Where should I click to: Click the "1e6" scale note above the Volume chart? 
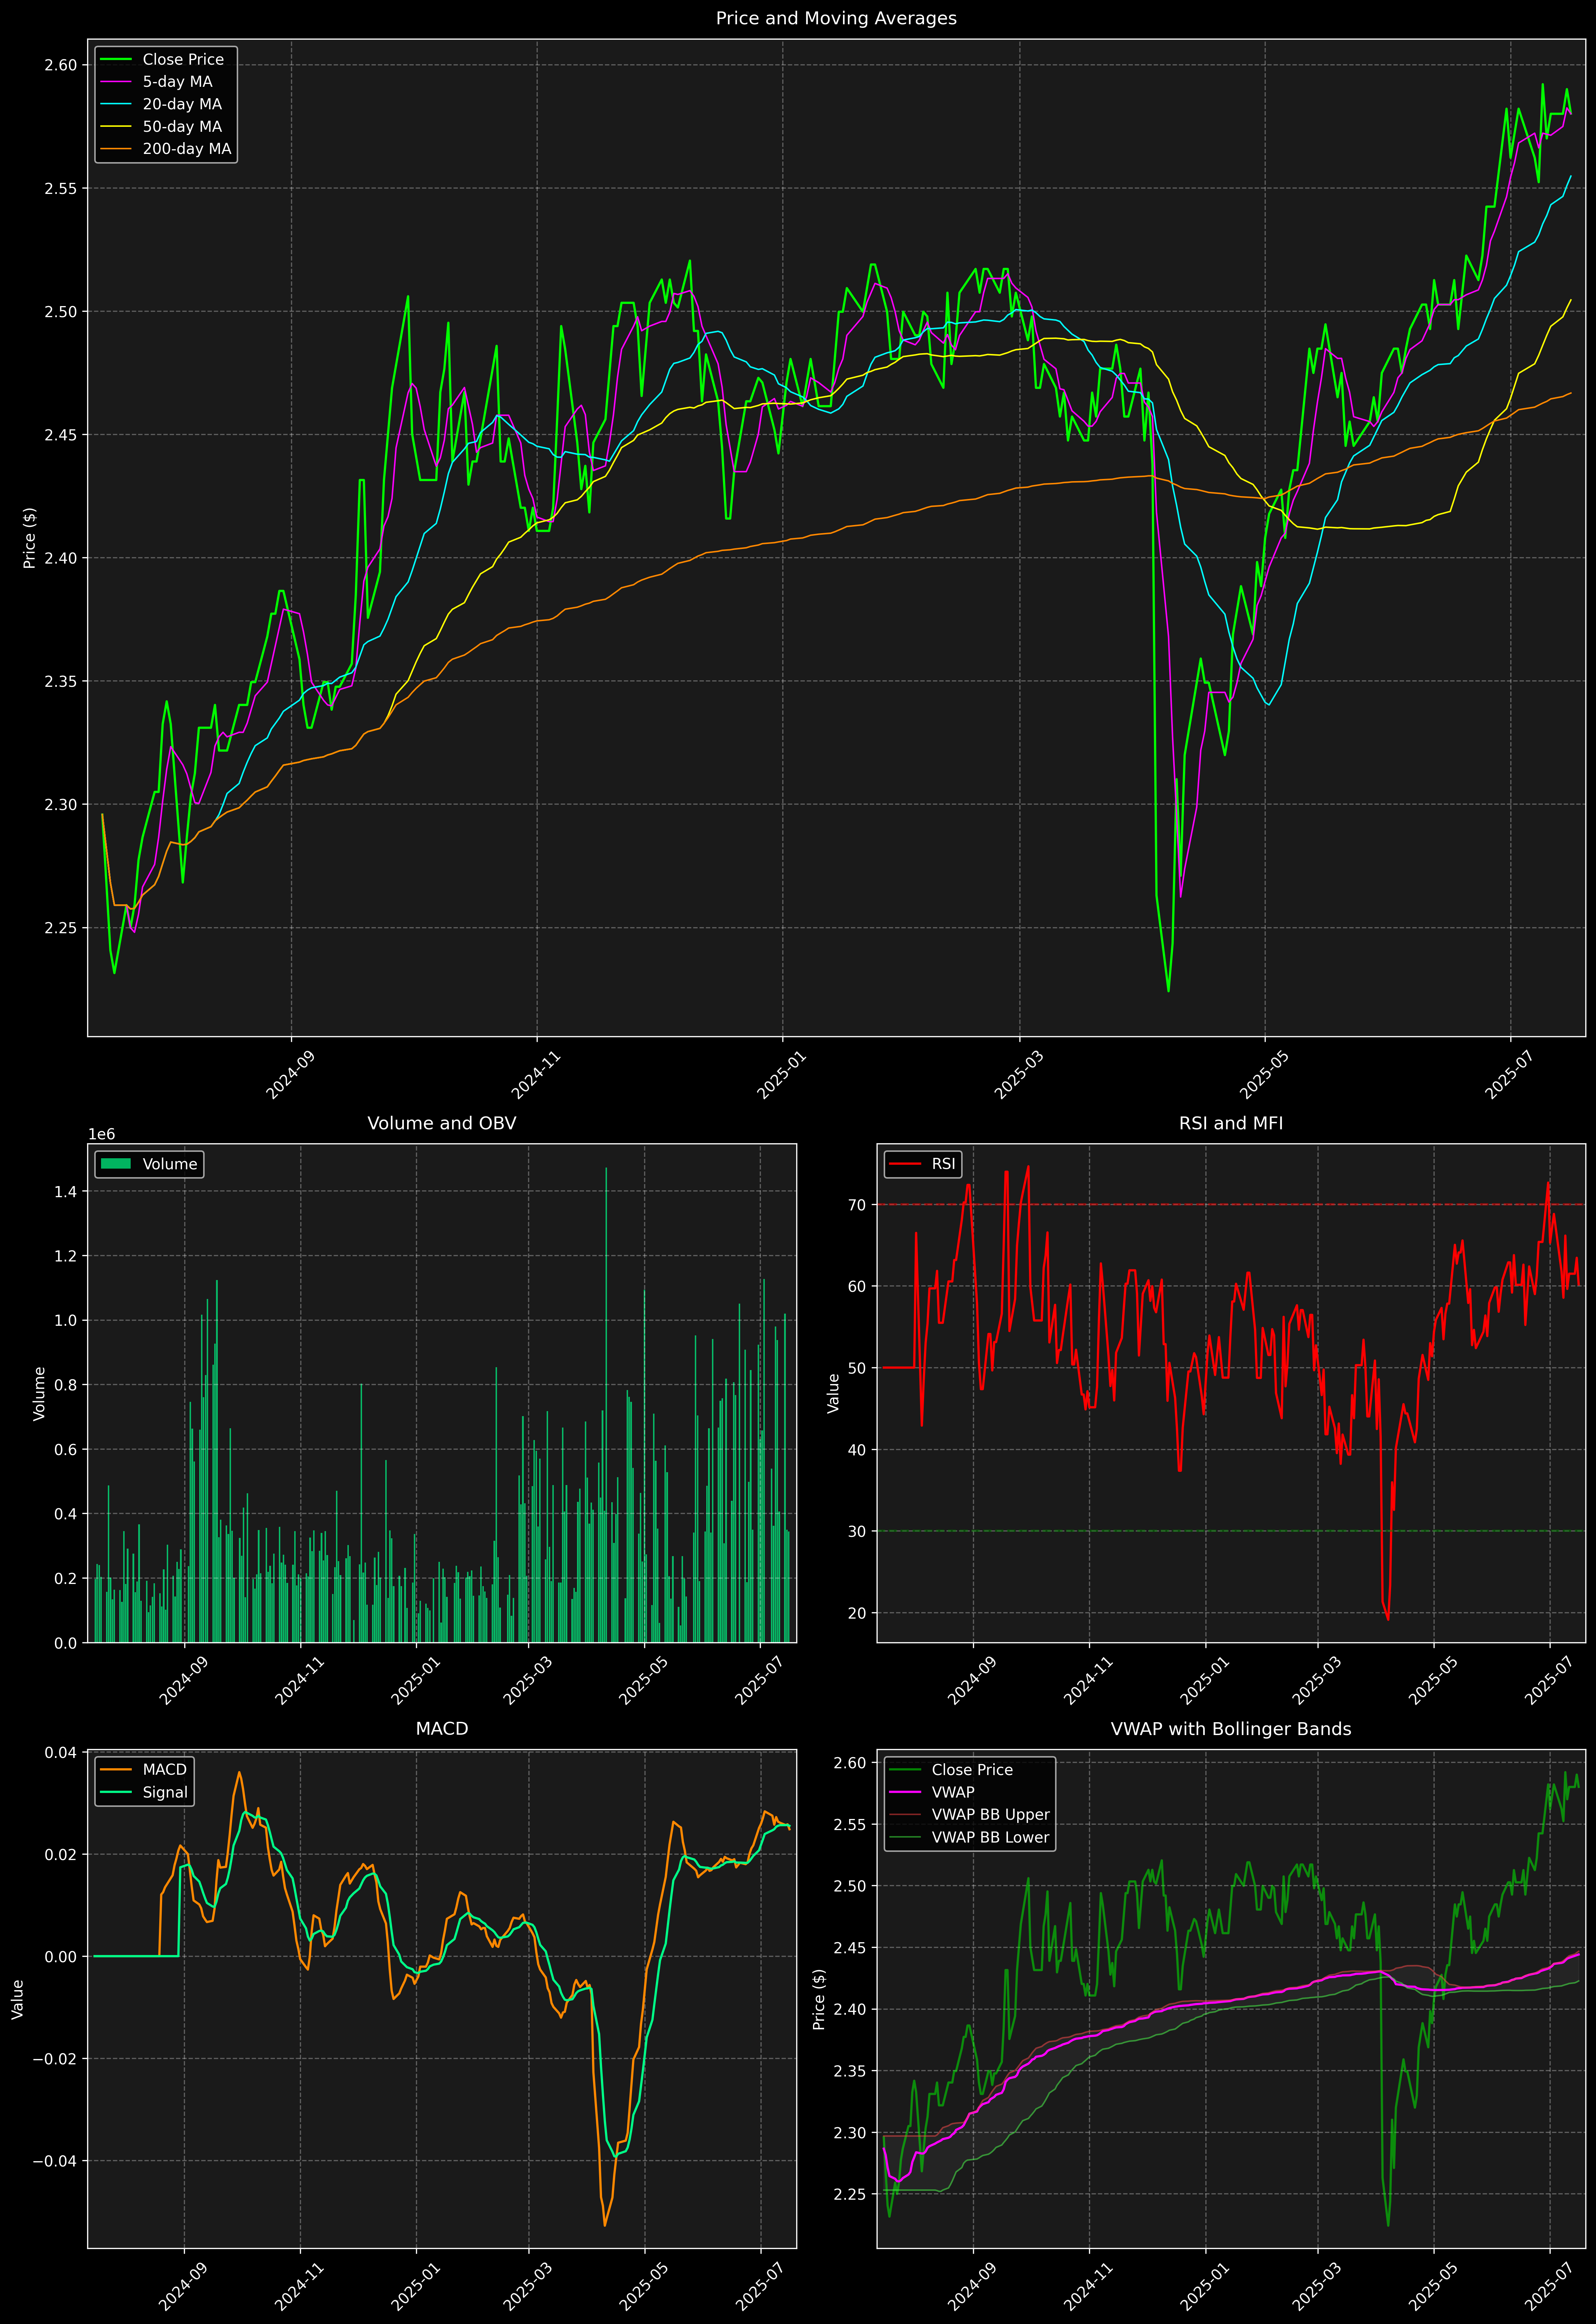click(102, 1134)
